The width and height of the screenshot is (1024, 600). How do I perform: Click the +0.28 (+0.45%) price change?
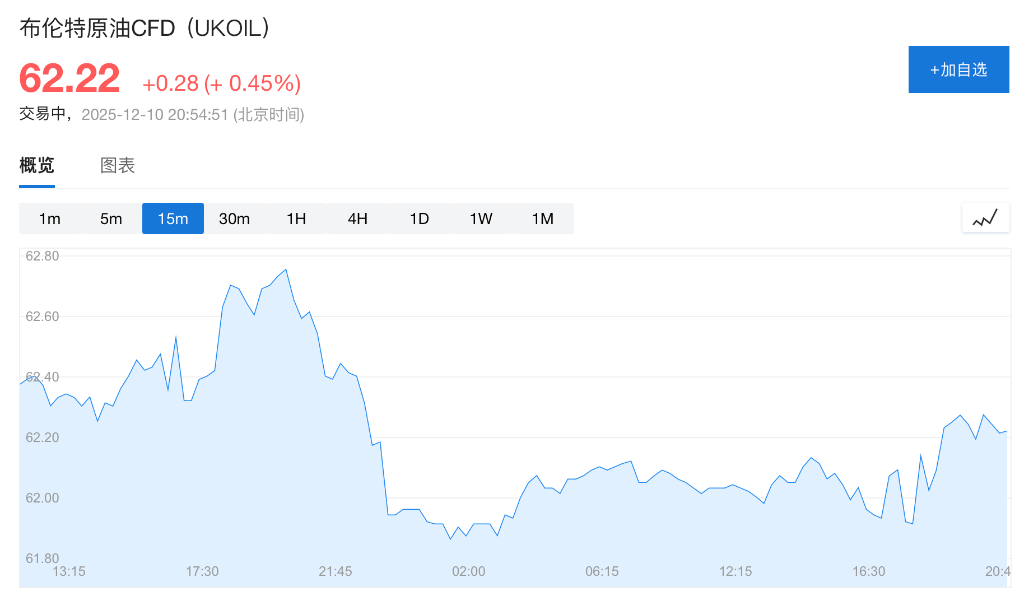click(221, 83)
